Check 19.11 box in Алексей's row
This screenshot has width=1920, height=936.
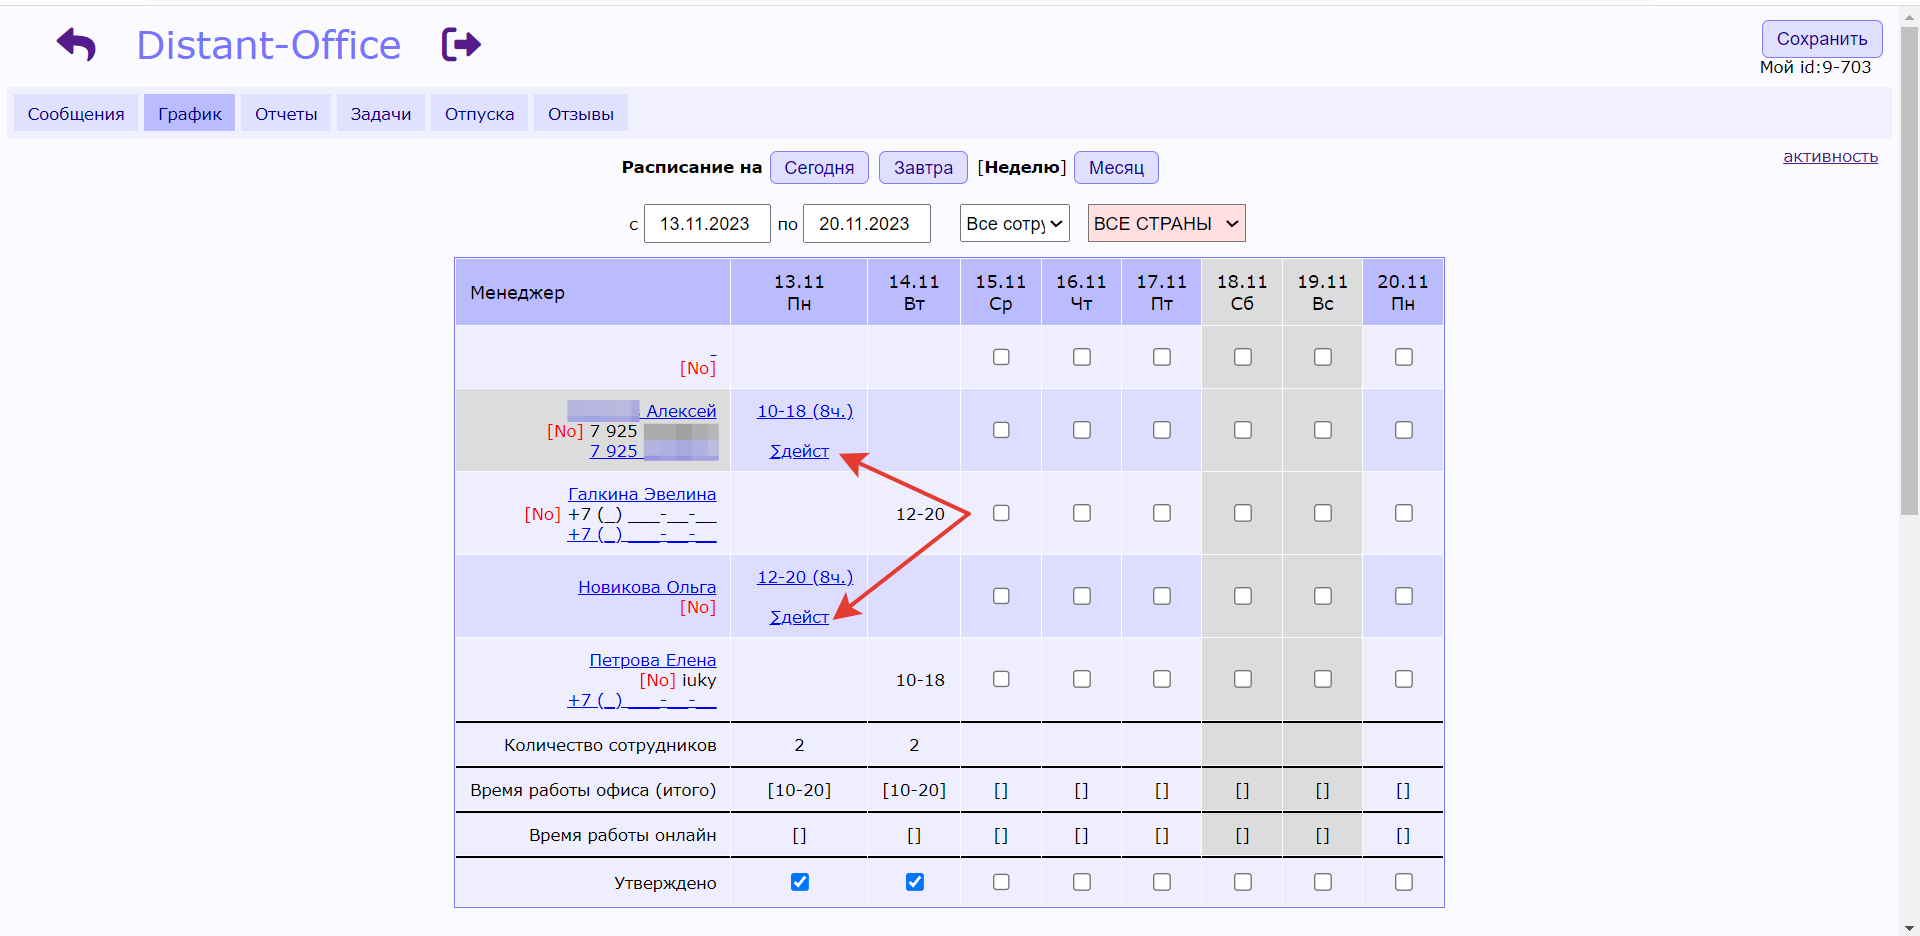coord(1323,430)
